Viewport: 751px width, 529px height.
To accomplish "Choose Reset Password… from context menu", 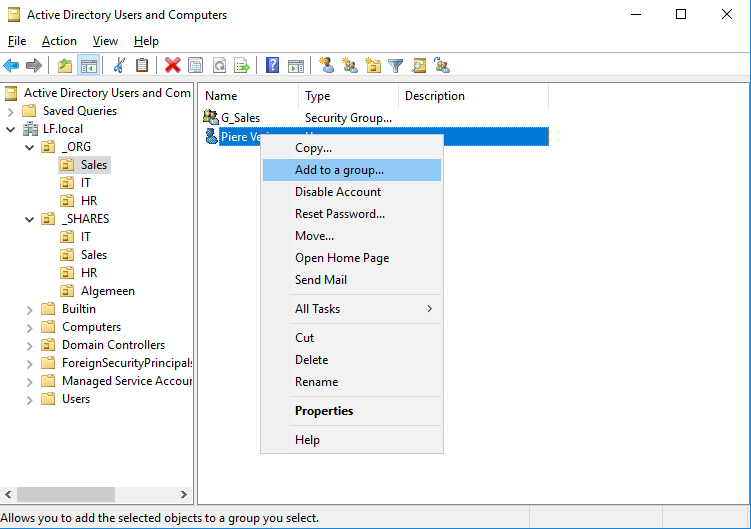I will 352,214.
